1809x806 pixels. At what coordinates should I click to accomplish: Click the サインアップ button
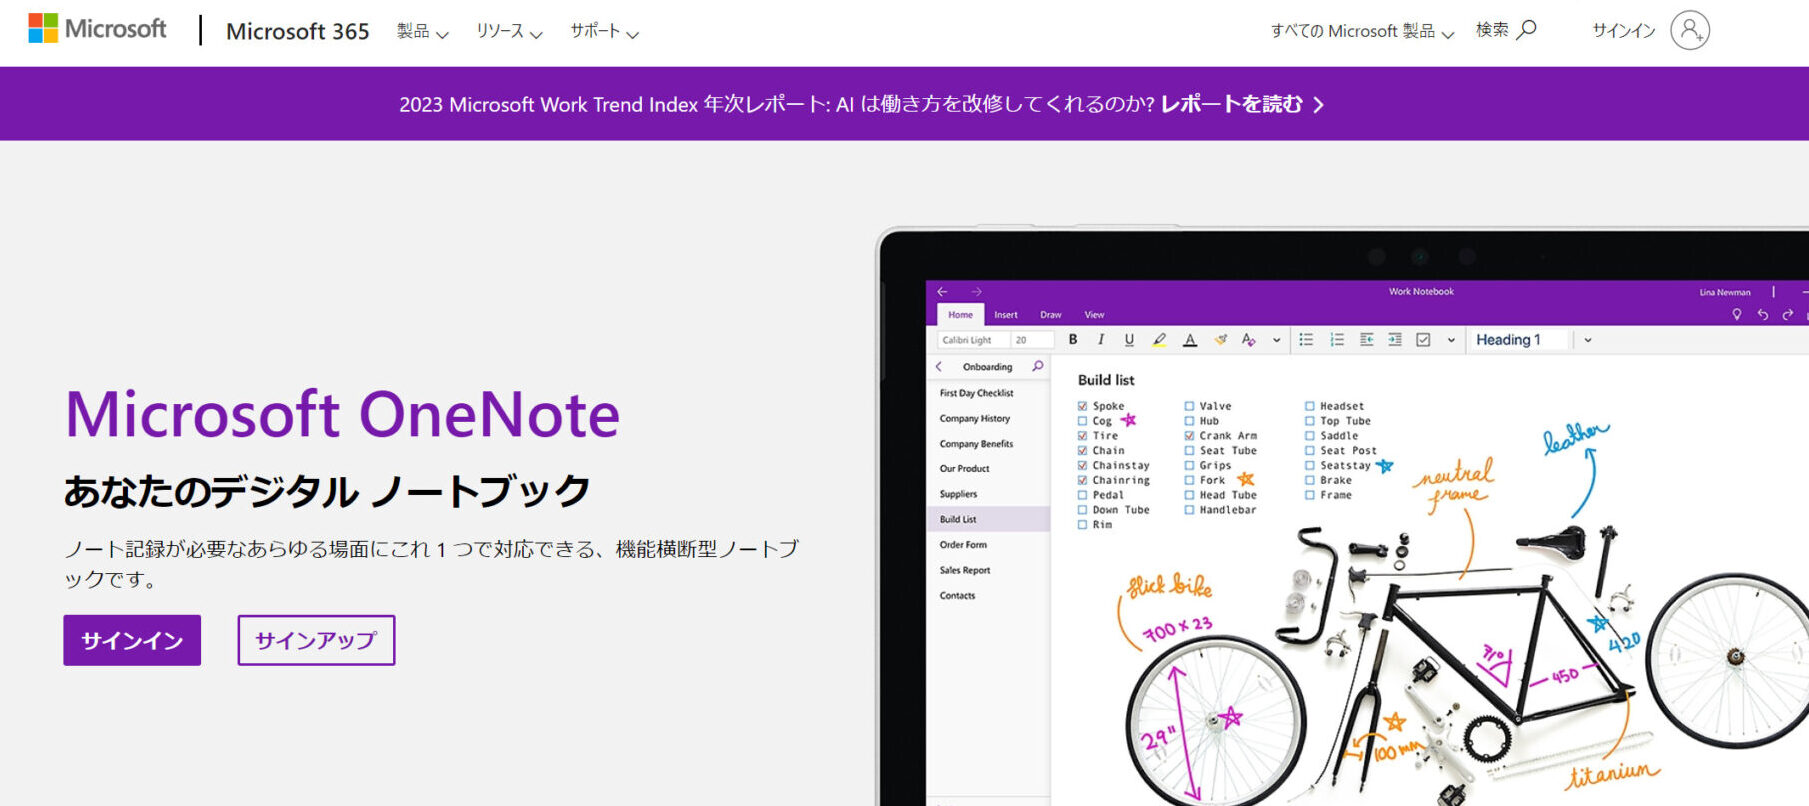[x=316, y=640]
